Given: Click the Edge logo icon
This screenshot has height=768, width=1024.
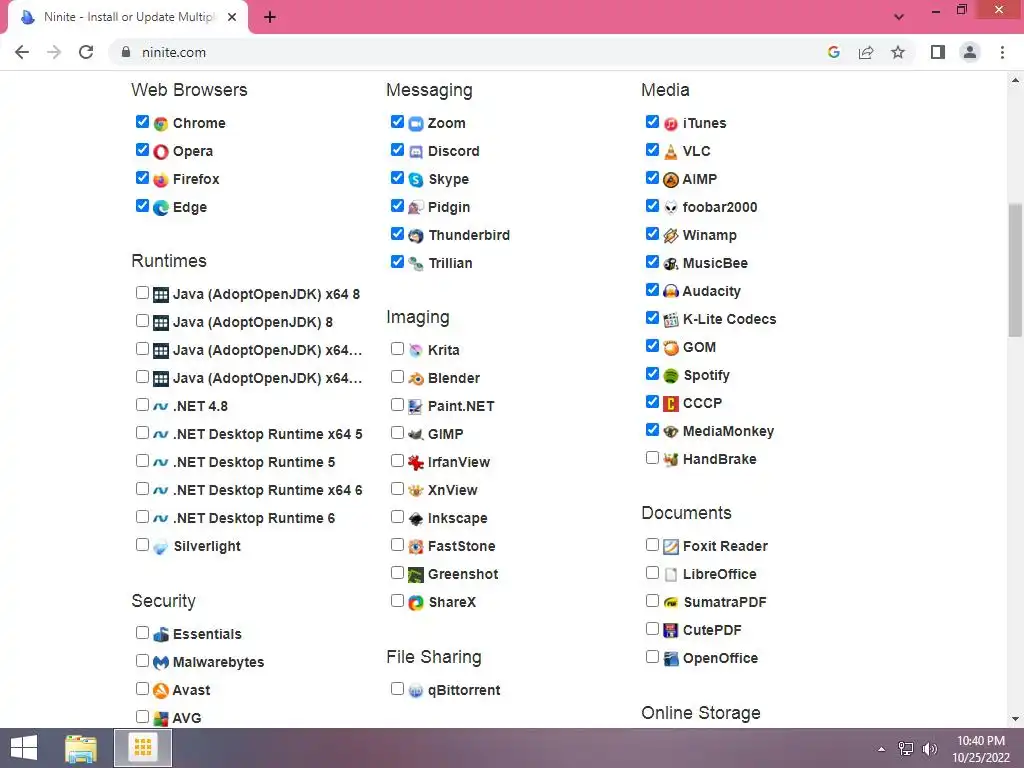Looking at the screenshot, I should (161, 208).
